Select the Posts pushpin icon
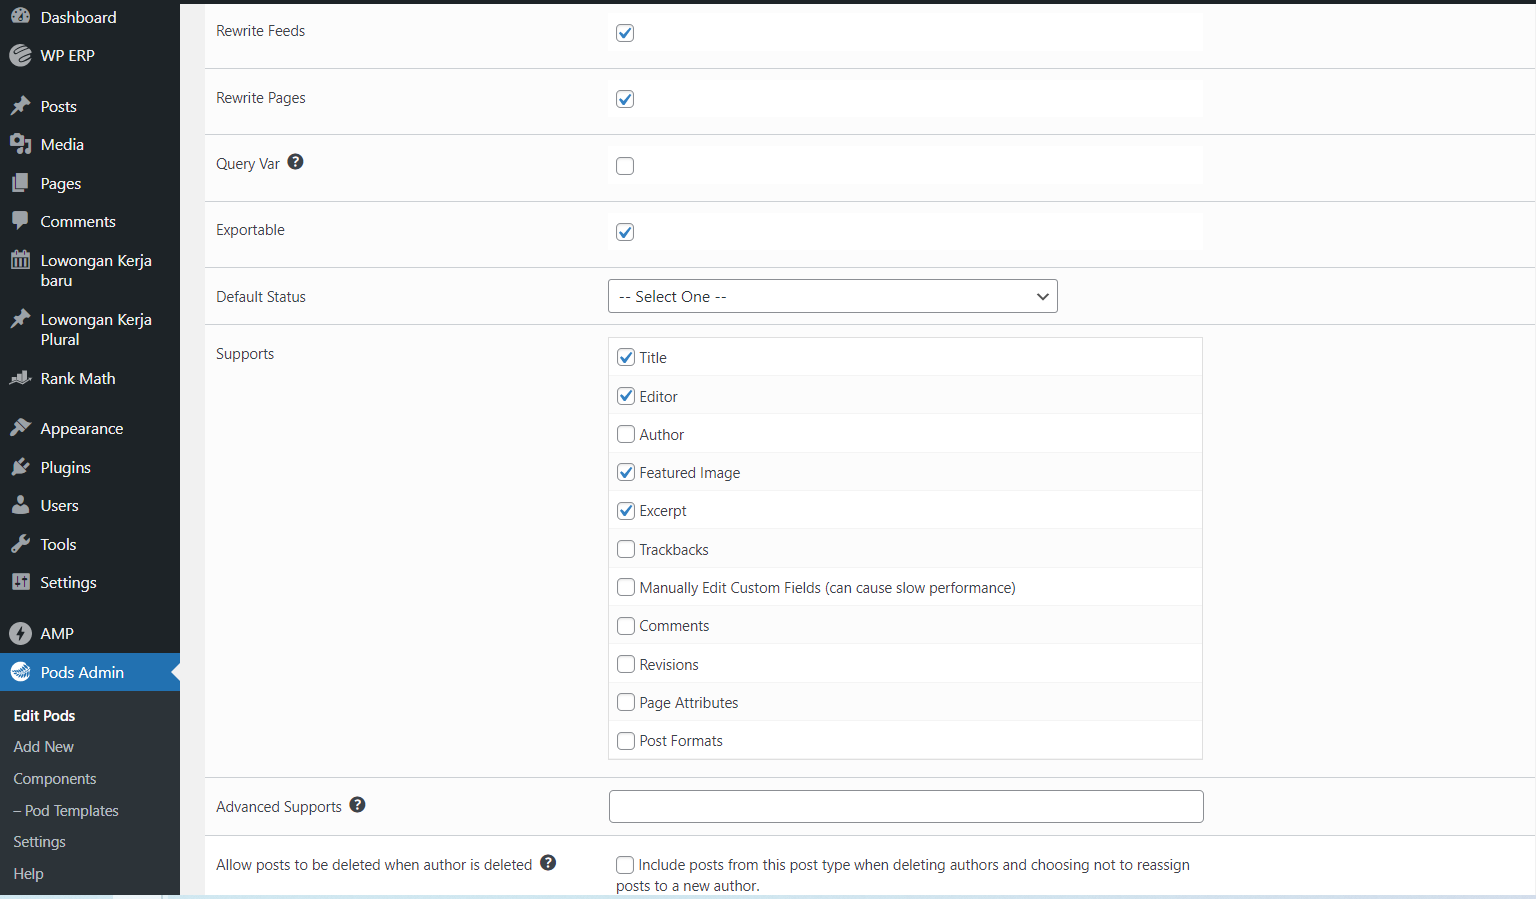This screenshot has height=899, width=1536. 20,106
